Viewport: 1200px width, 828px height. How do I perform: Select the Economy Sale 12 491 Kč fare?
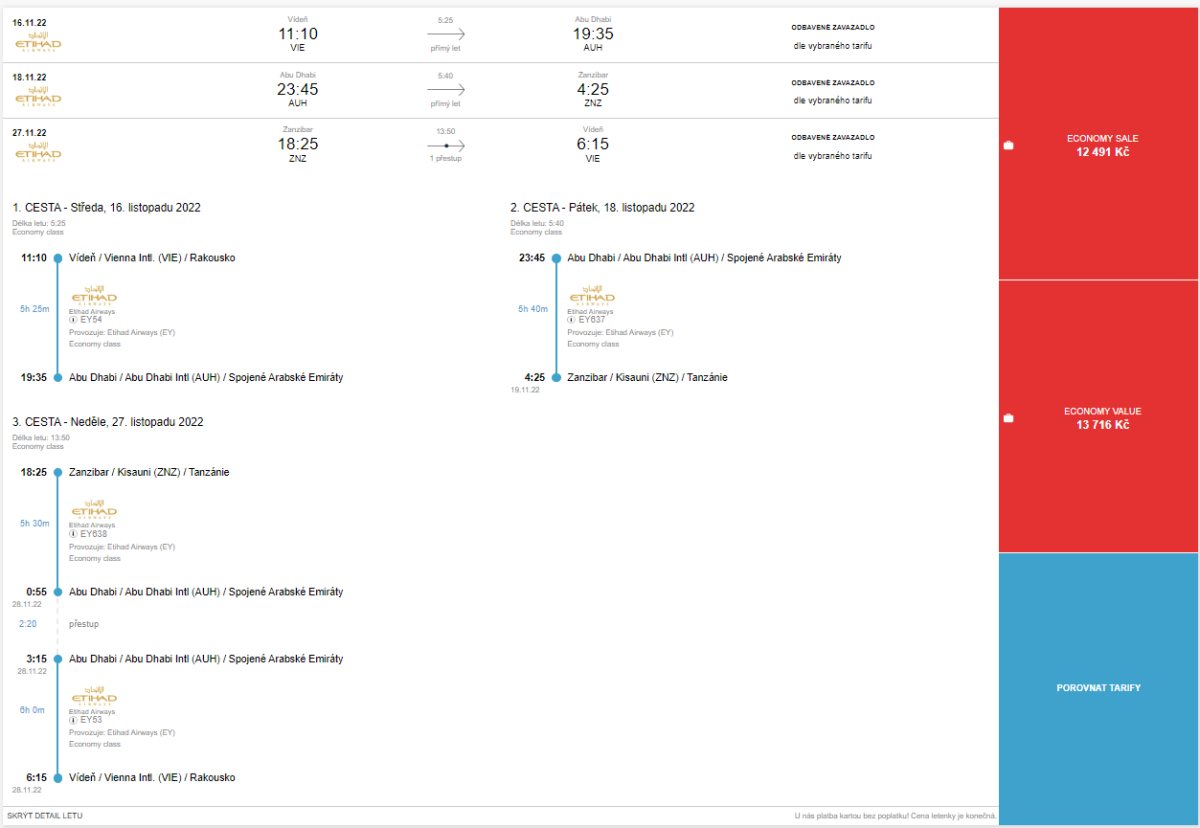pyautogui.click(x=1101, y=146)
